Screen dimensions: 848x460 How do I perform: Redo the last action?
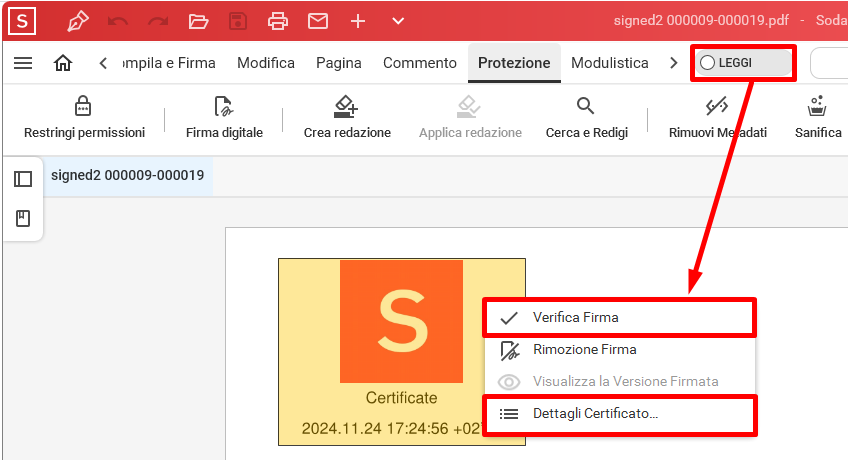pyautogui.click(x=158, y=22)
